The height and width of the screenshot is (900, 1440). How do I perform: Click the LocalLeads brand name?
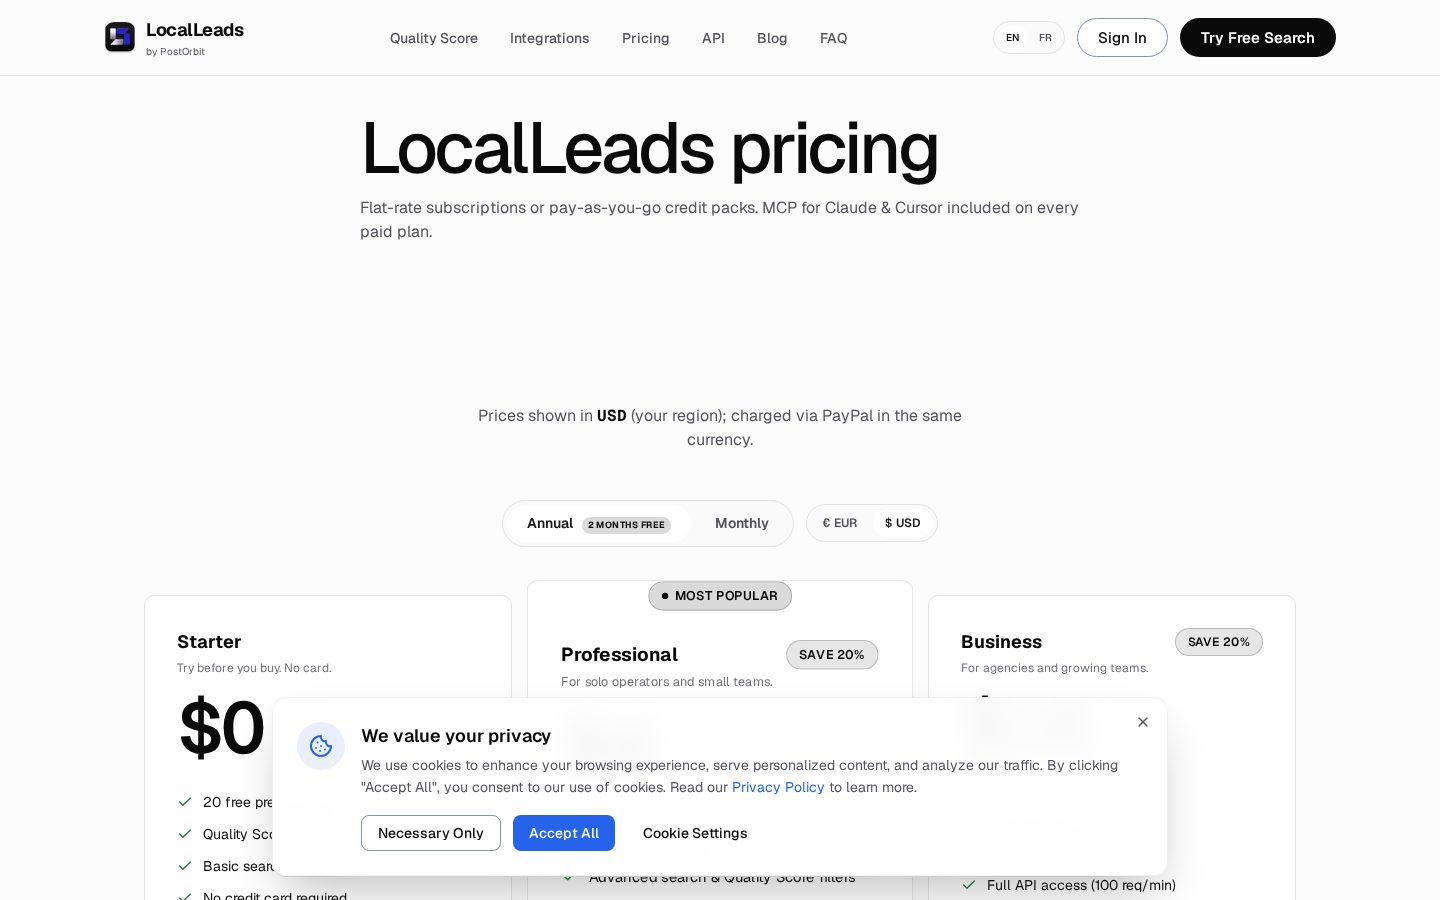[195, 30]
